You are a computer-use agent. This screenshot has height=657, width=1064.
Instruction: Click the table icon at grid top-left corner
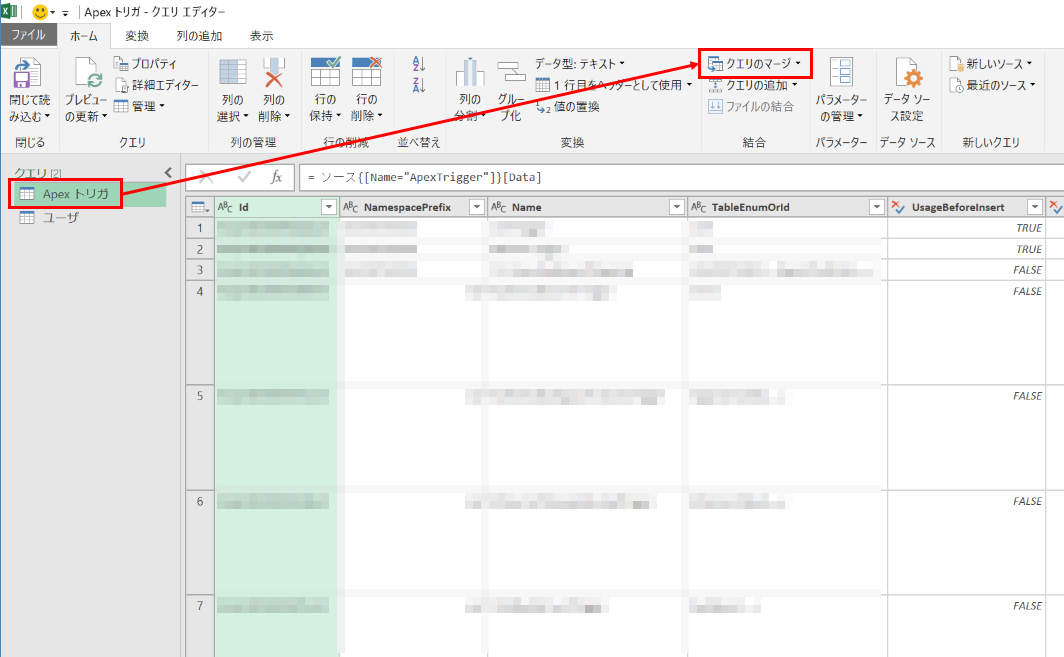(x=200, y=207)
